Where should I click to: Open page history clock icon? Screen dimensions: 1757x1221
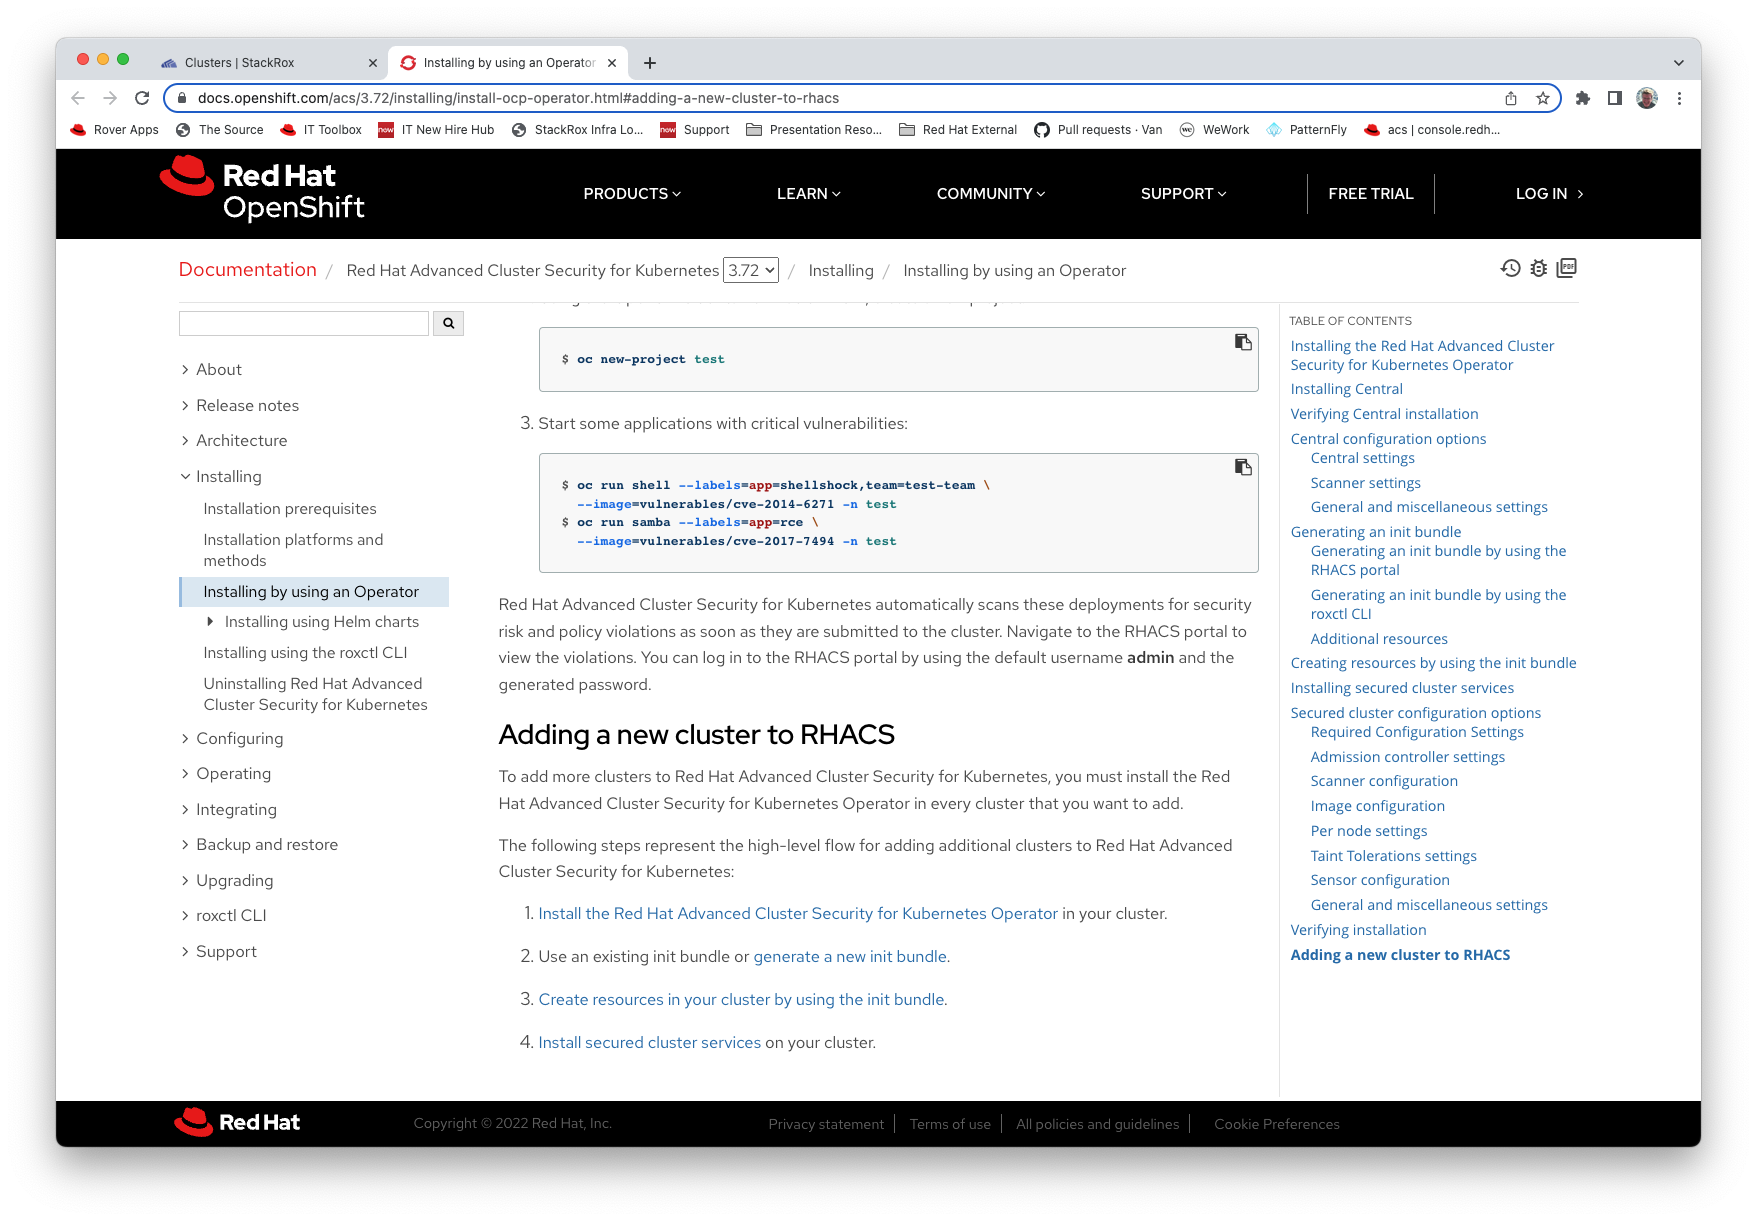coord(1510,268)
